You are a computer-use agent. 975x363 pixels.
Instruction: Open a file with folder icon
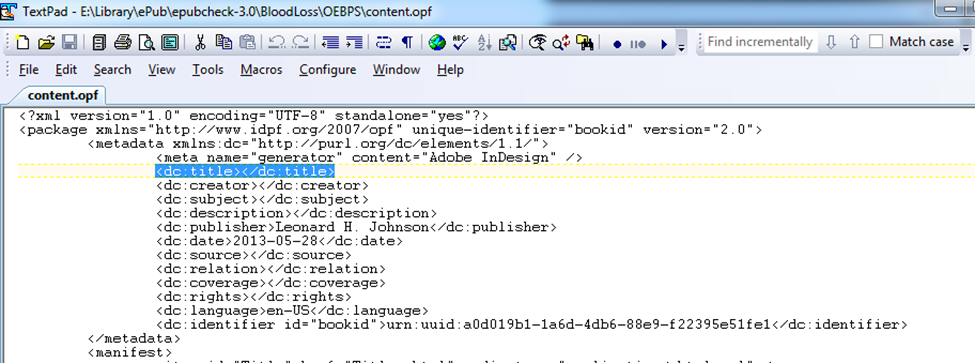[46, 42]
